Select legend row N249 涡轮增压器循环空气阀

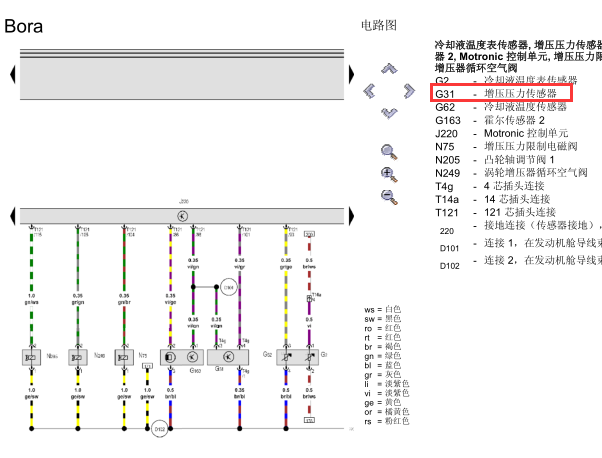pyautogui.click(x=511, y=173)
